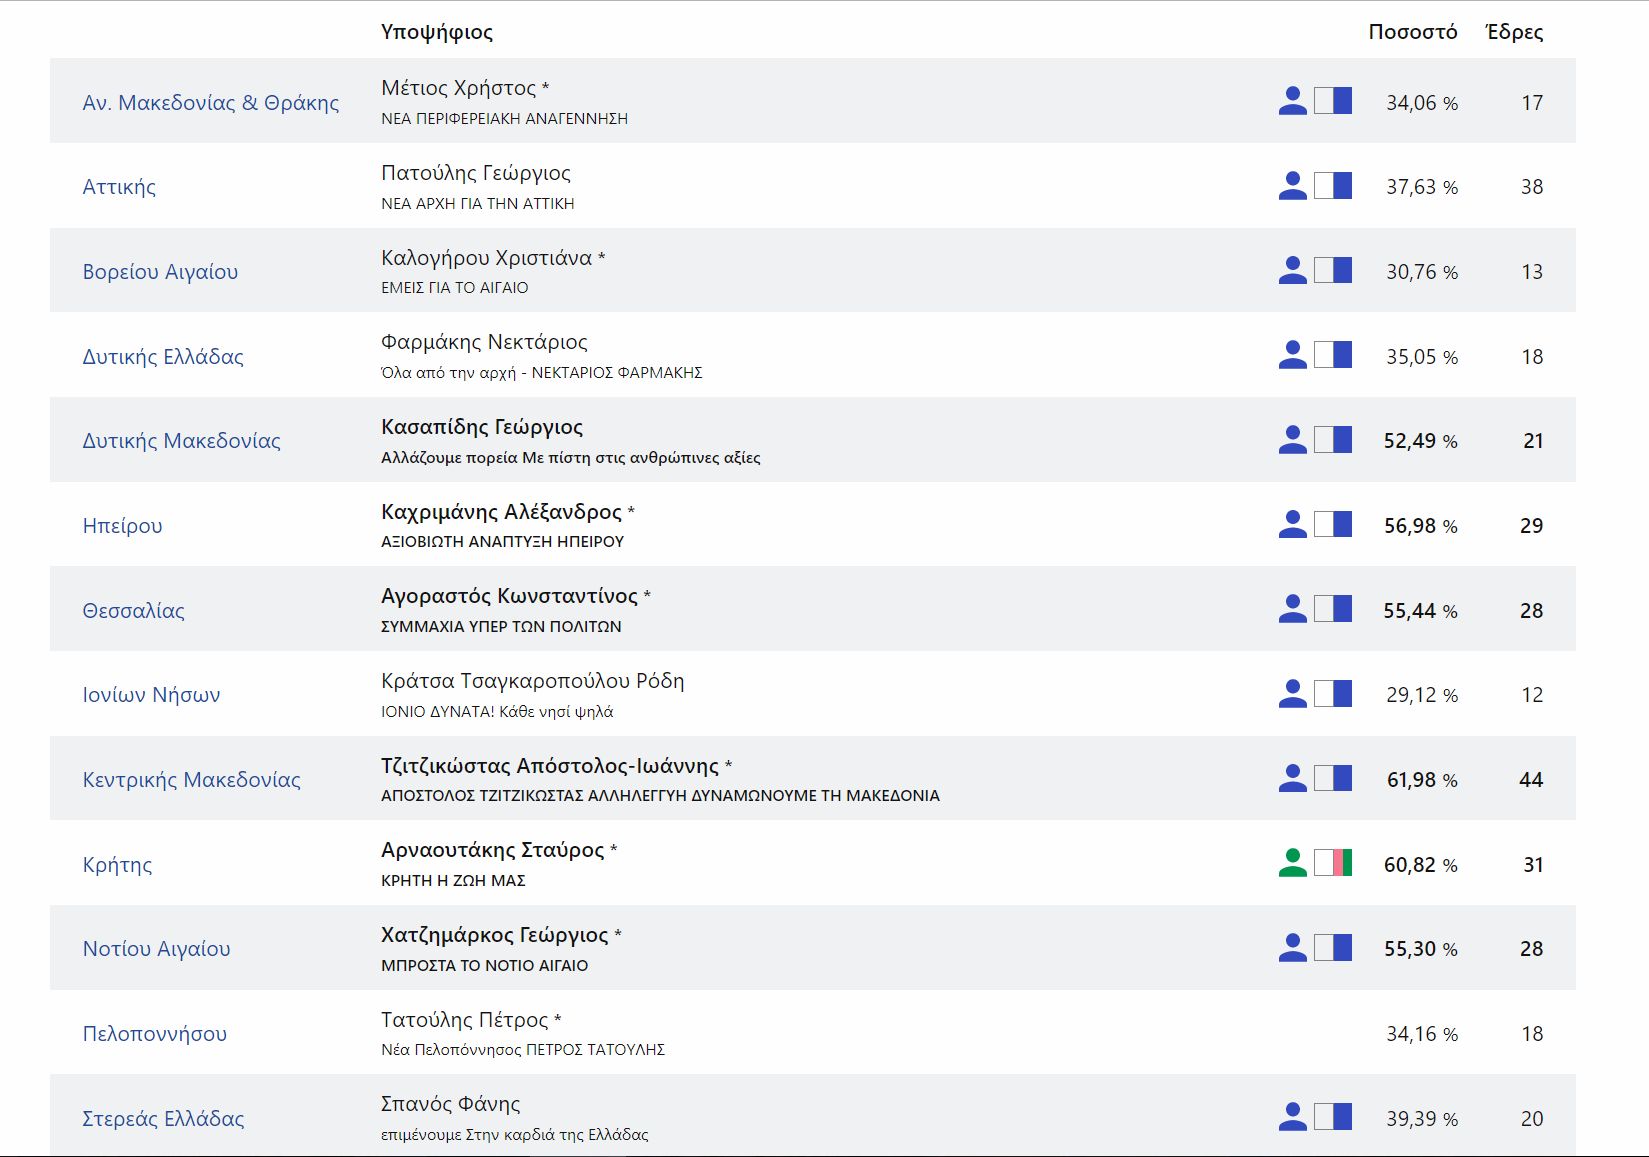
Task: Click the Έδρες column header
Action: [1515, 32]
